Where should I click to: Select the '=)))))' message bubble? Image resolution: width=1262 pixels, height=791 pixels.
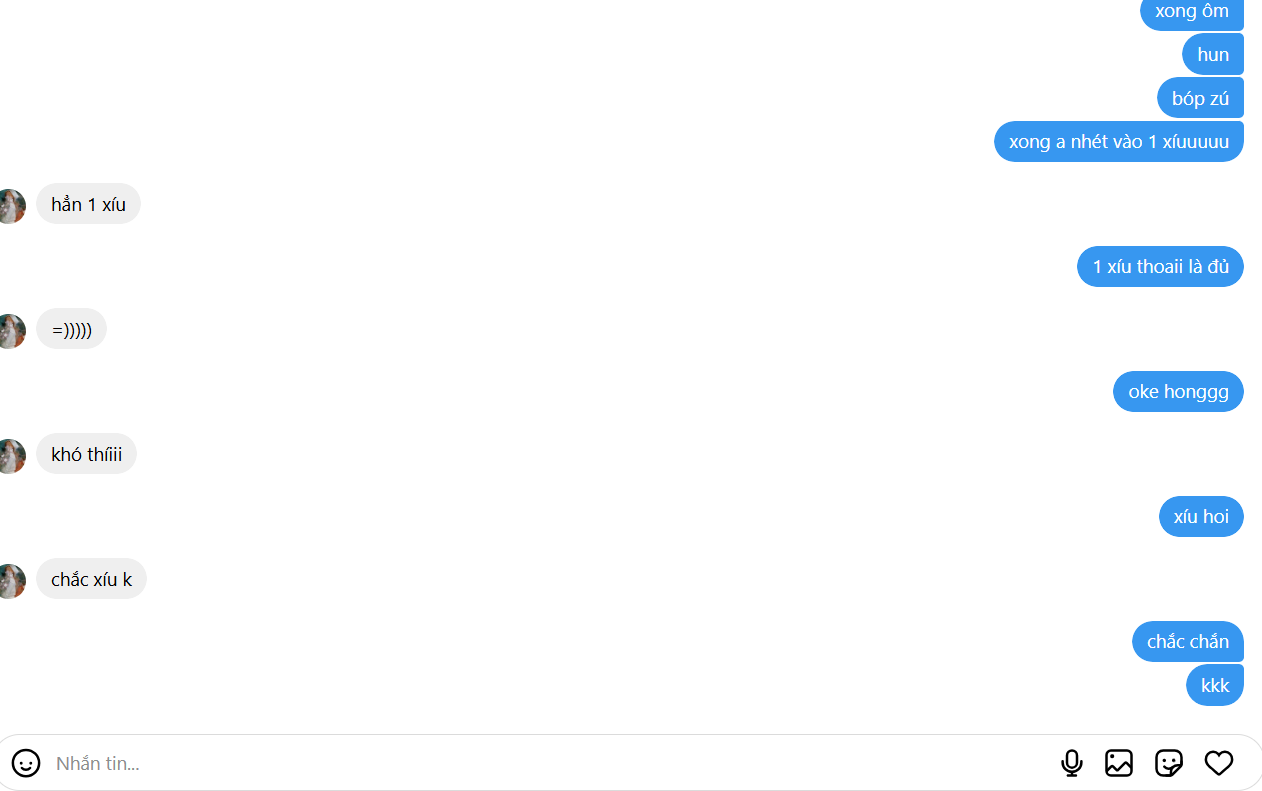pos(71,328)
